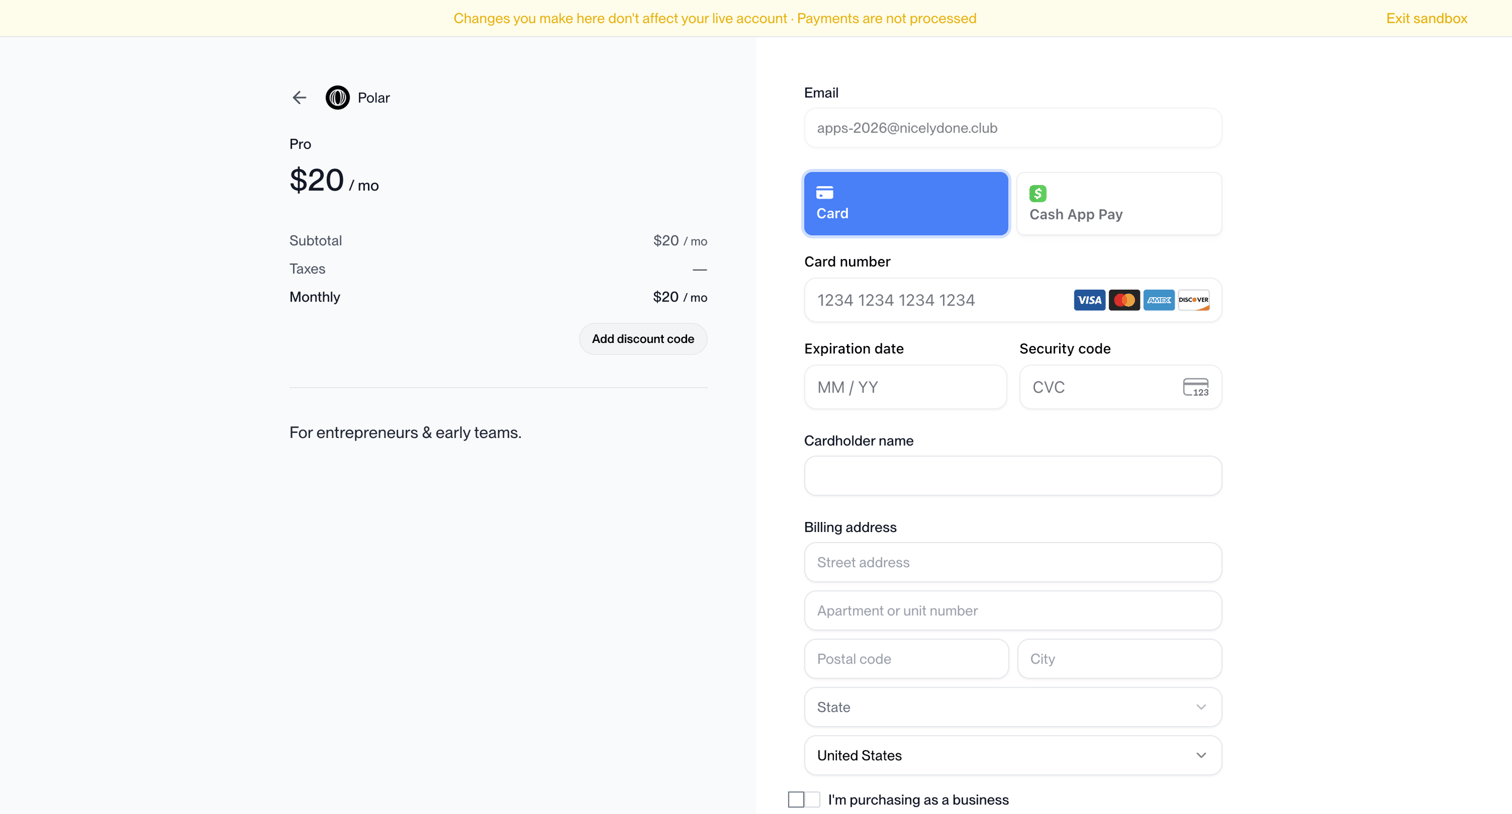Focus the Postal code field
Screen dimensions: 1512x814
point(906,659)
